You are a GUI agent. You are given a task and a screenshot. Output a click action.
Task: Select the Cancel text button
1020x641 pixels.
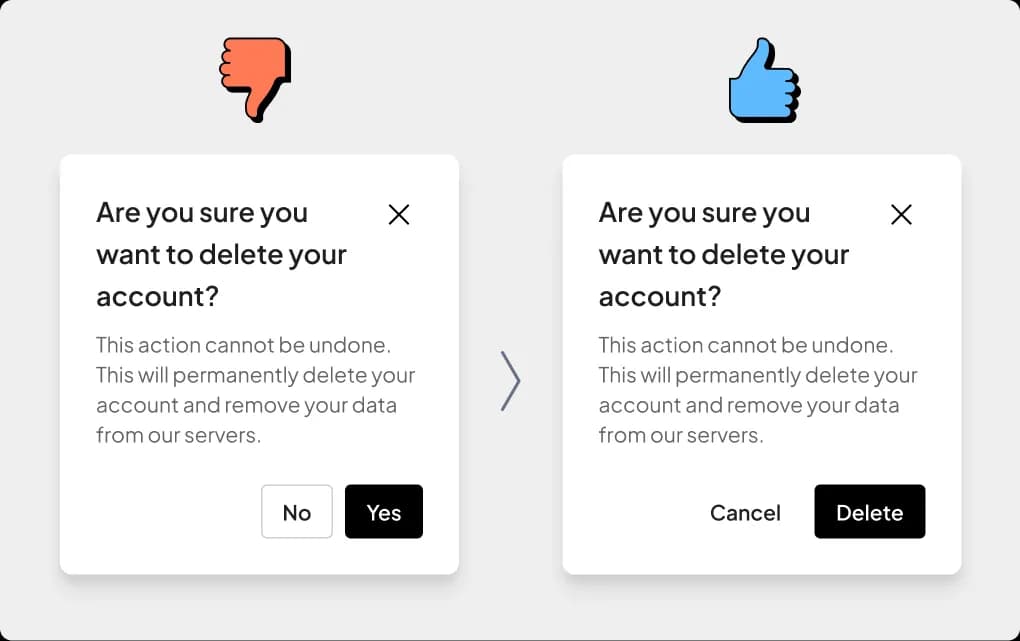[745, 513]
